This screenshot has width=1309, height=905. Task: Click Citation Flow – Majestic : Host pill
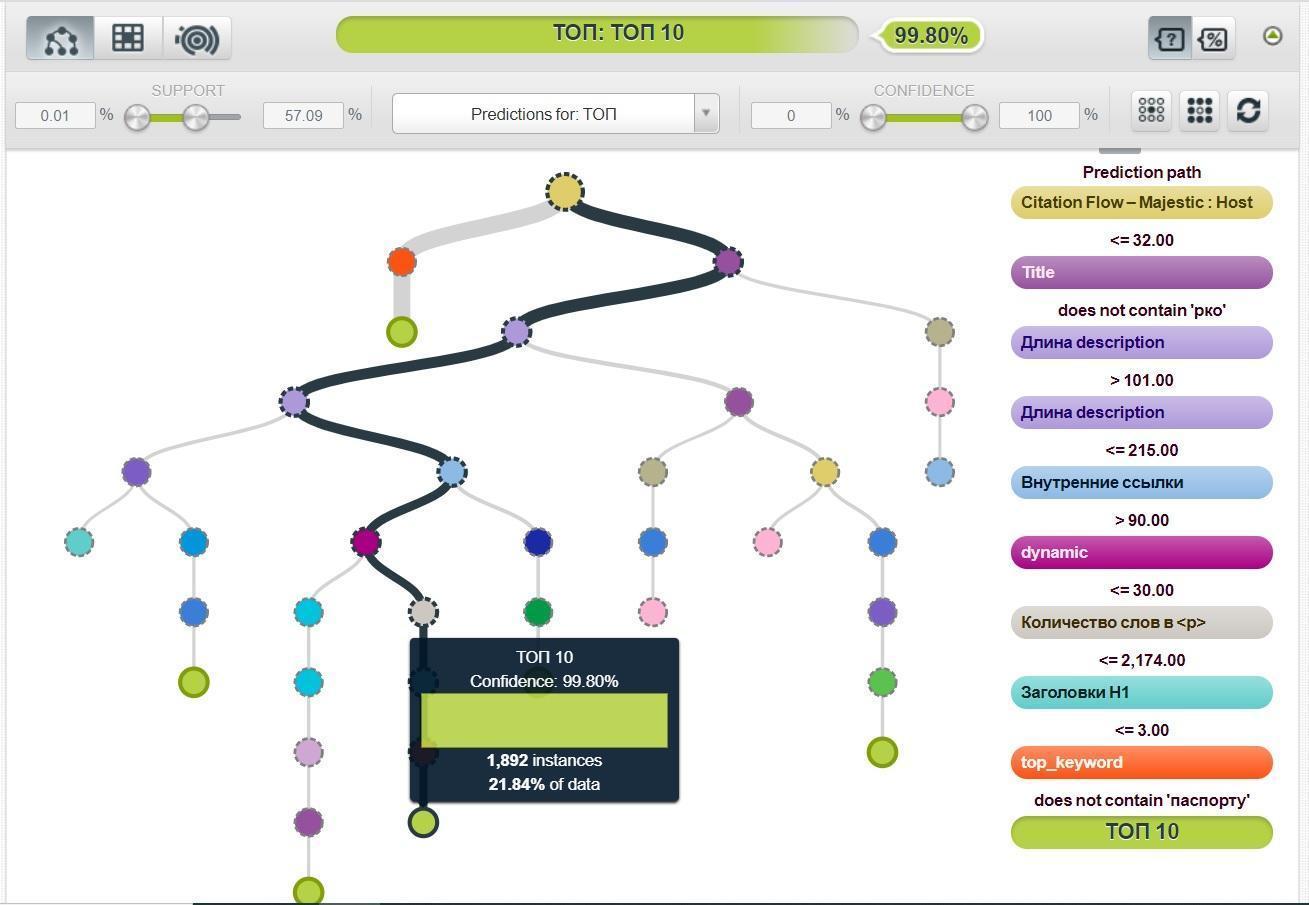tap(1141, 202)
